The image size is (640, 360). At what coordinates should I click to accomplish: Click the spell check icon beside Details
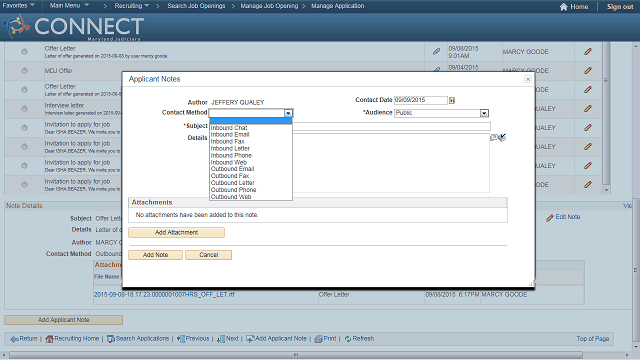[x=498, y=138]
